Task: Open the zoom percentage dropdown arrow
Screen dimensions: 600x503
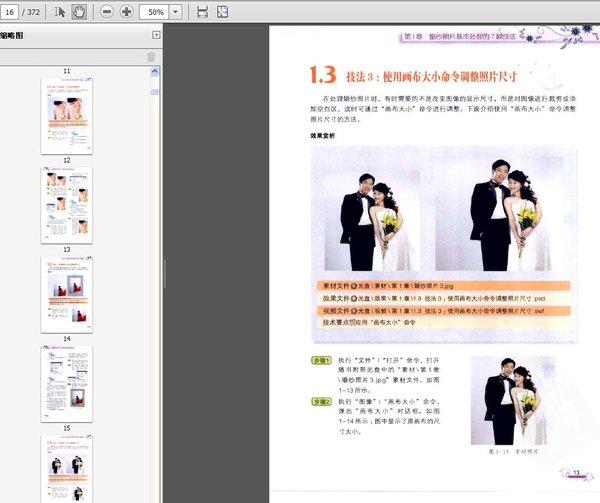Action: (x=175, y=12)
